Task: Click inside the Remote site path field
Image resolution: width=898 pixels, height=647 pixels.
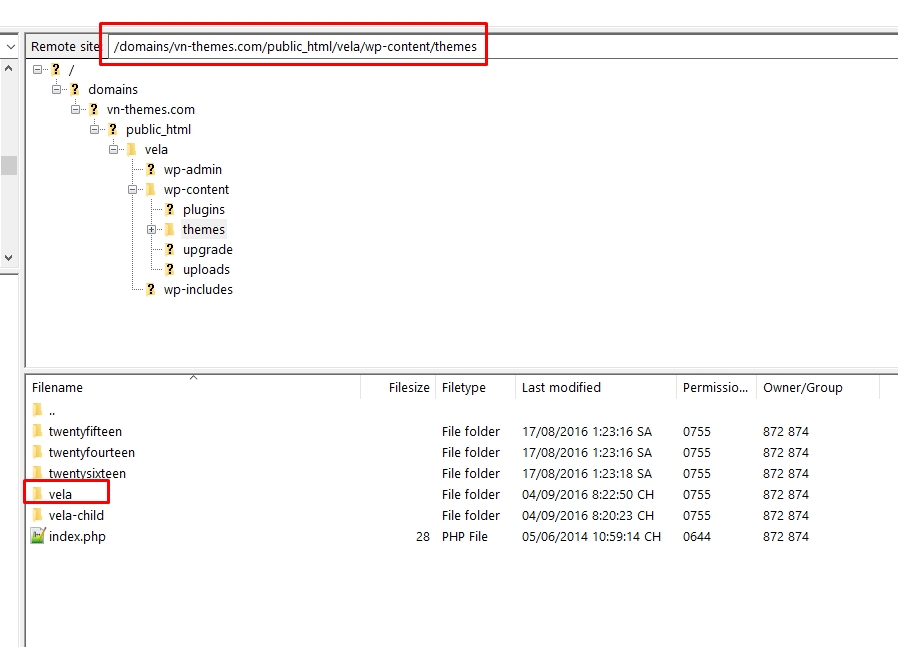Action: pos(290,46)
